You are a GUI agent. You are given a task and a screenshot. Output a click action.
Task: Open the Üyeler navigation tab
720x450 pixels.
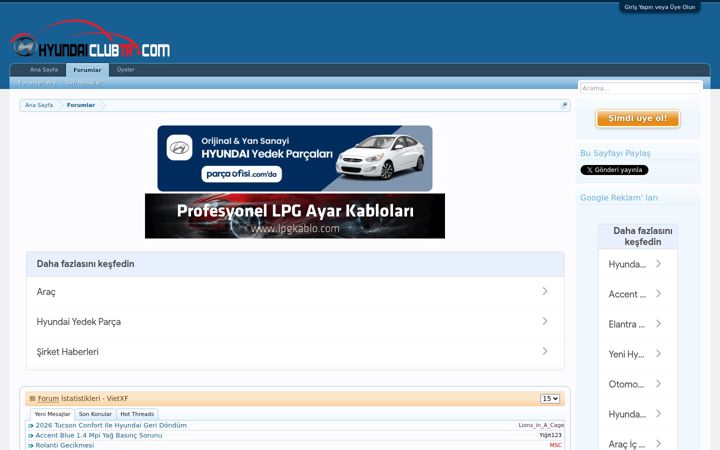point(125,70)
